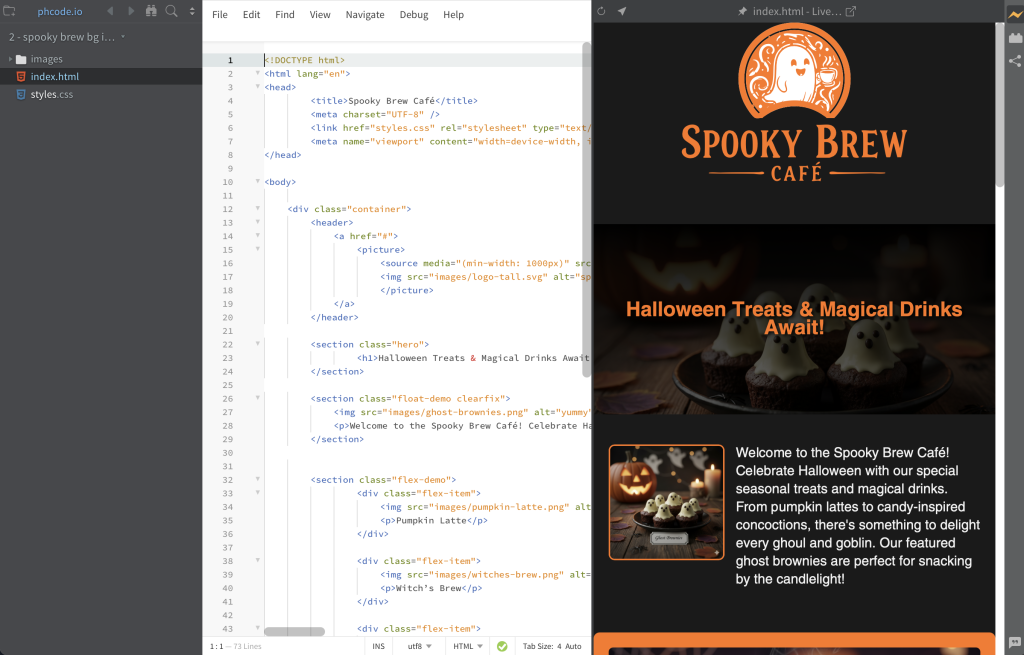Pop out live preview to new window
This screenshot has height=655, width=1024.
pos(851,12)
